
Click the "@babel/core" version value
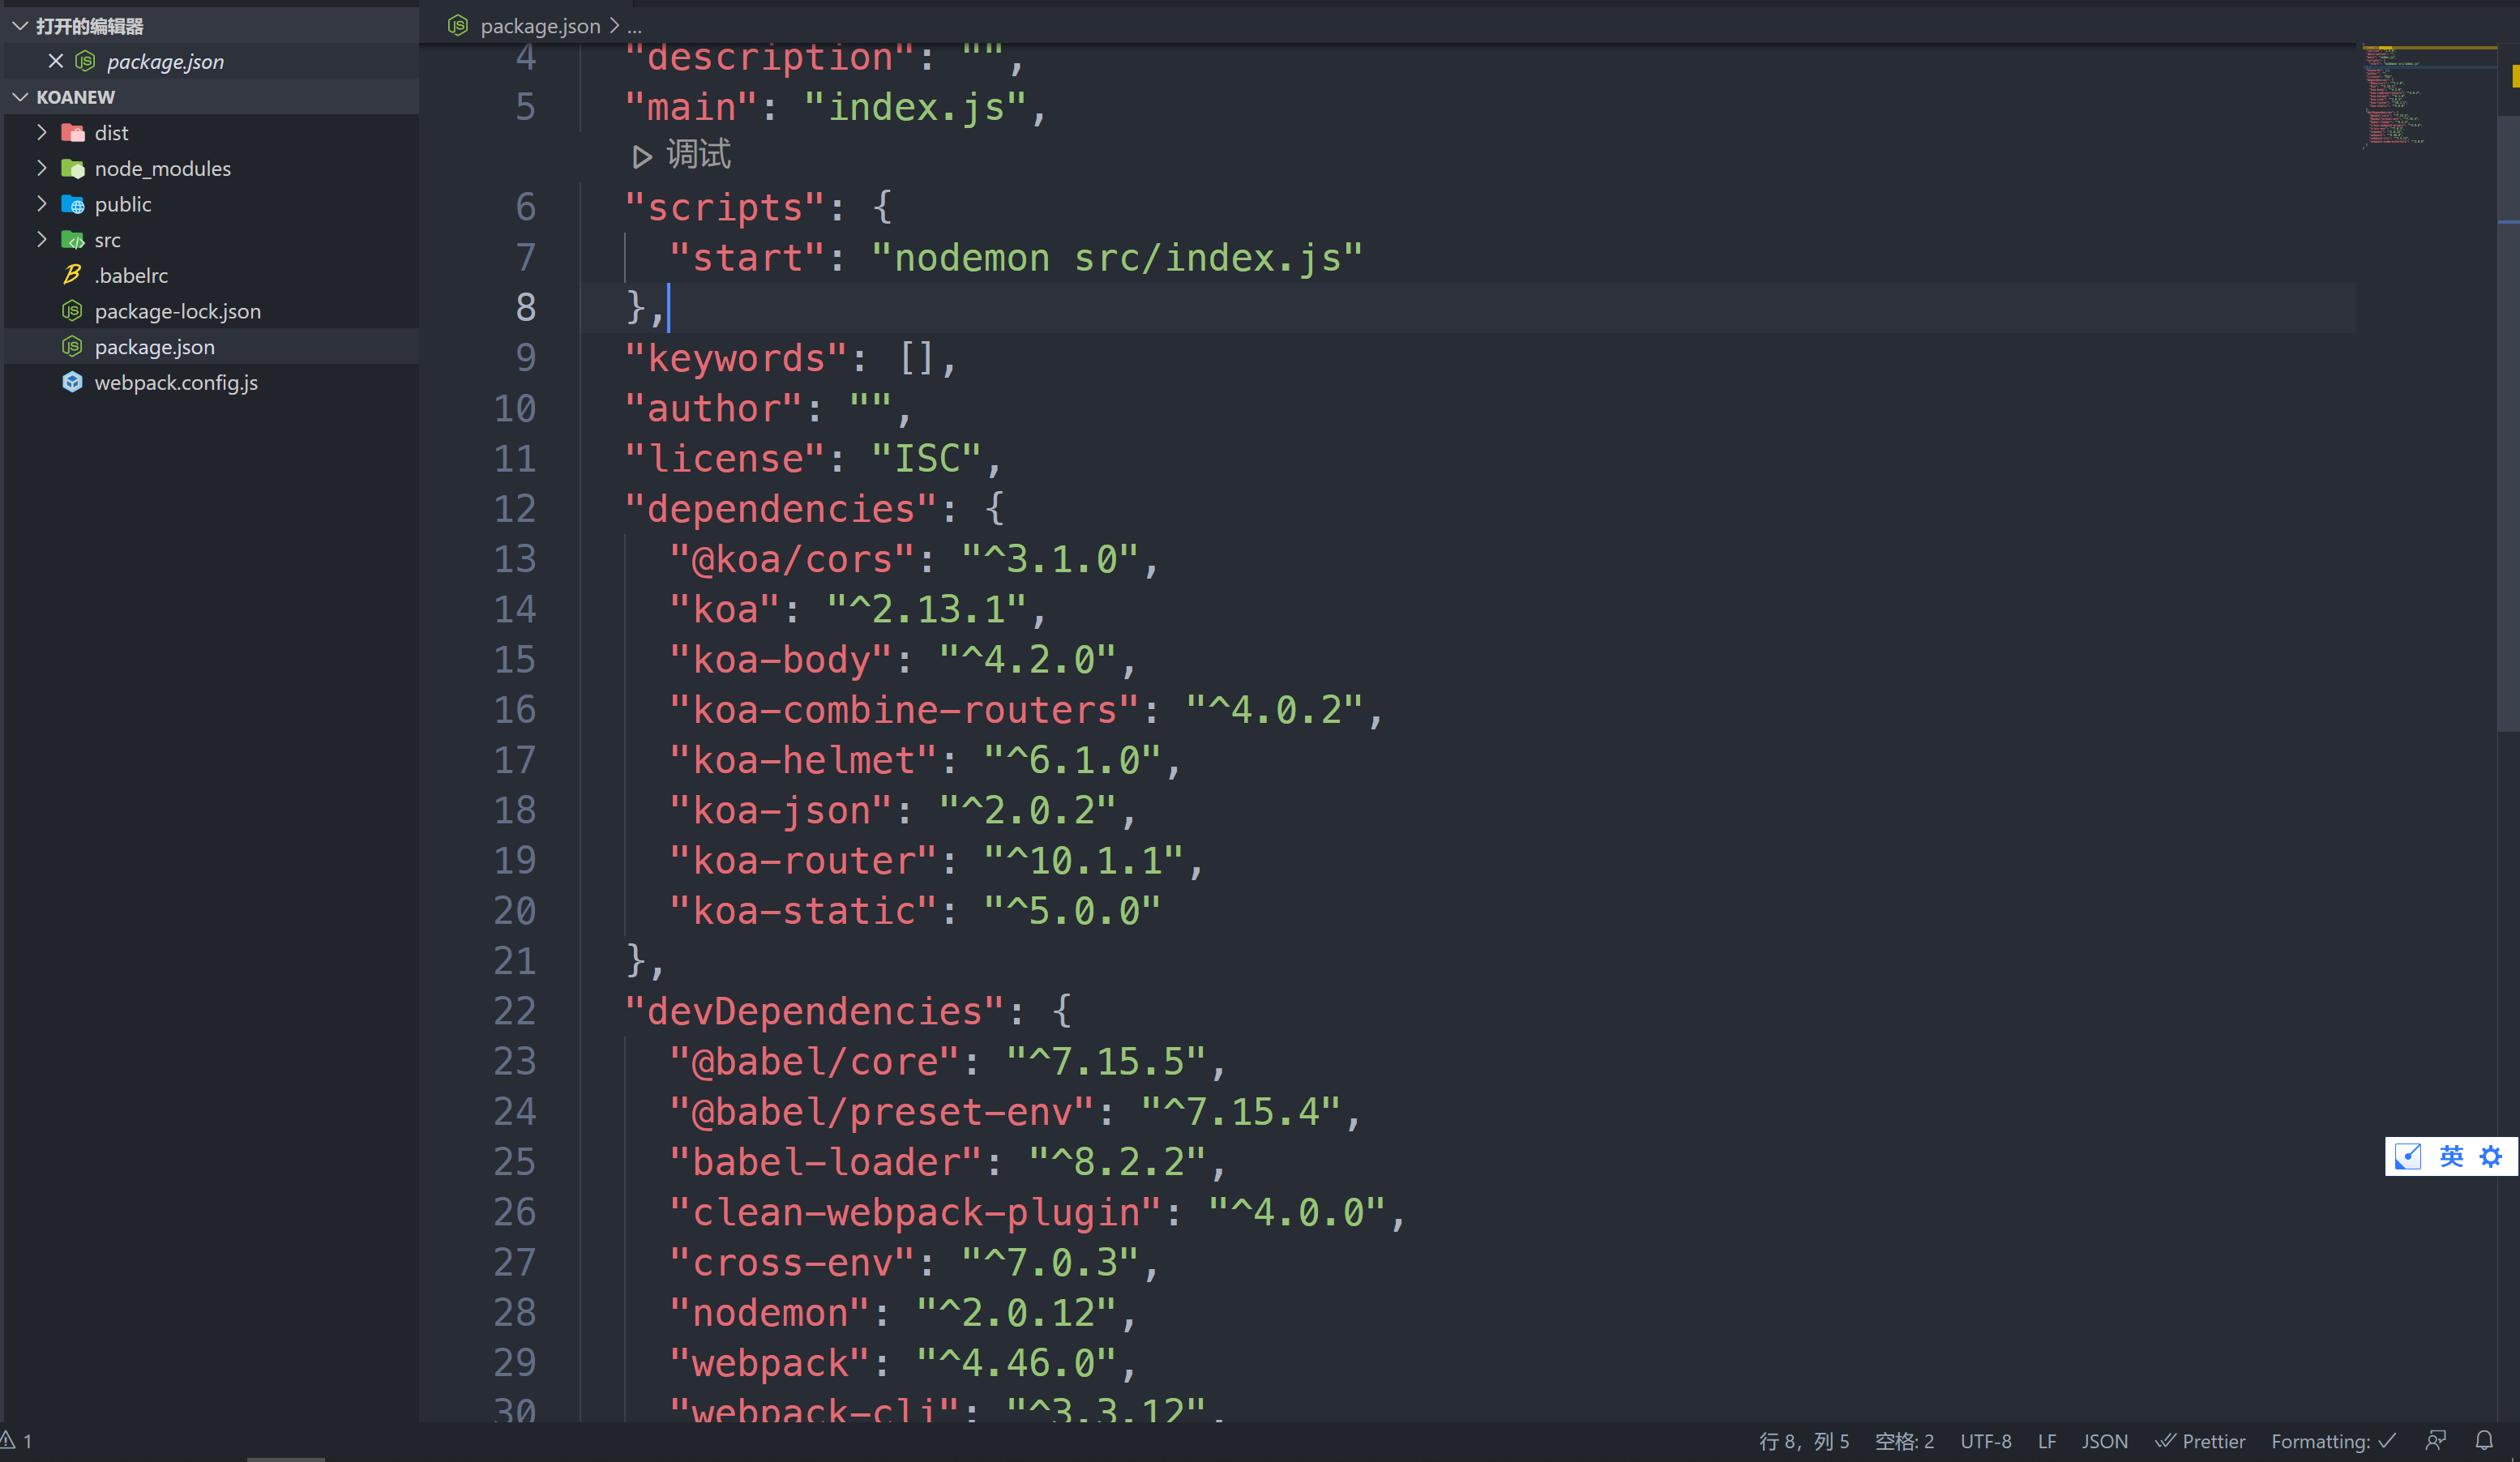1106,1061
